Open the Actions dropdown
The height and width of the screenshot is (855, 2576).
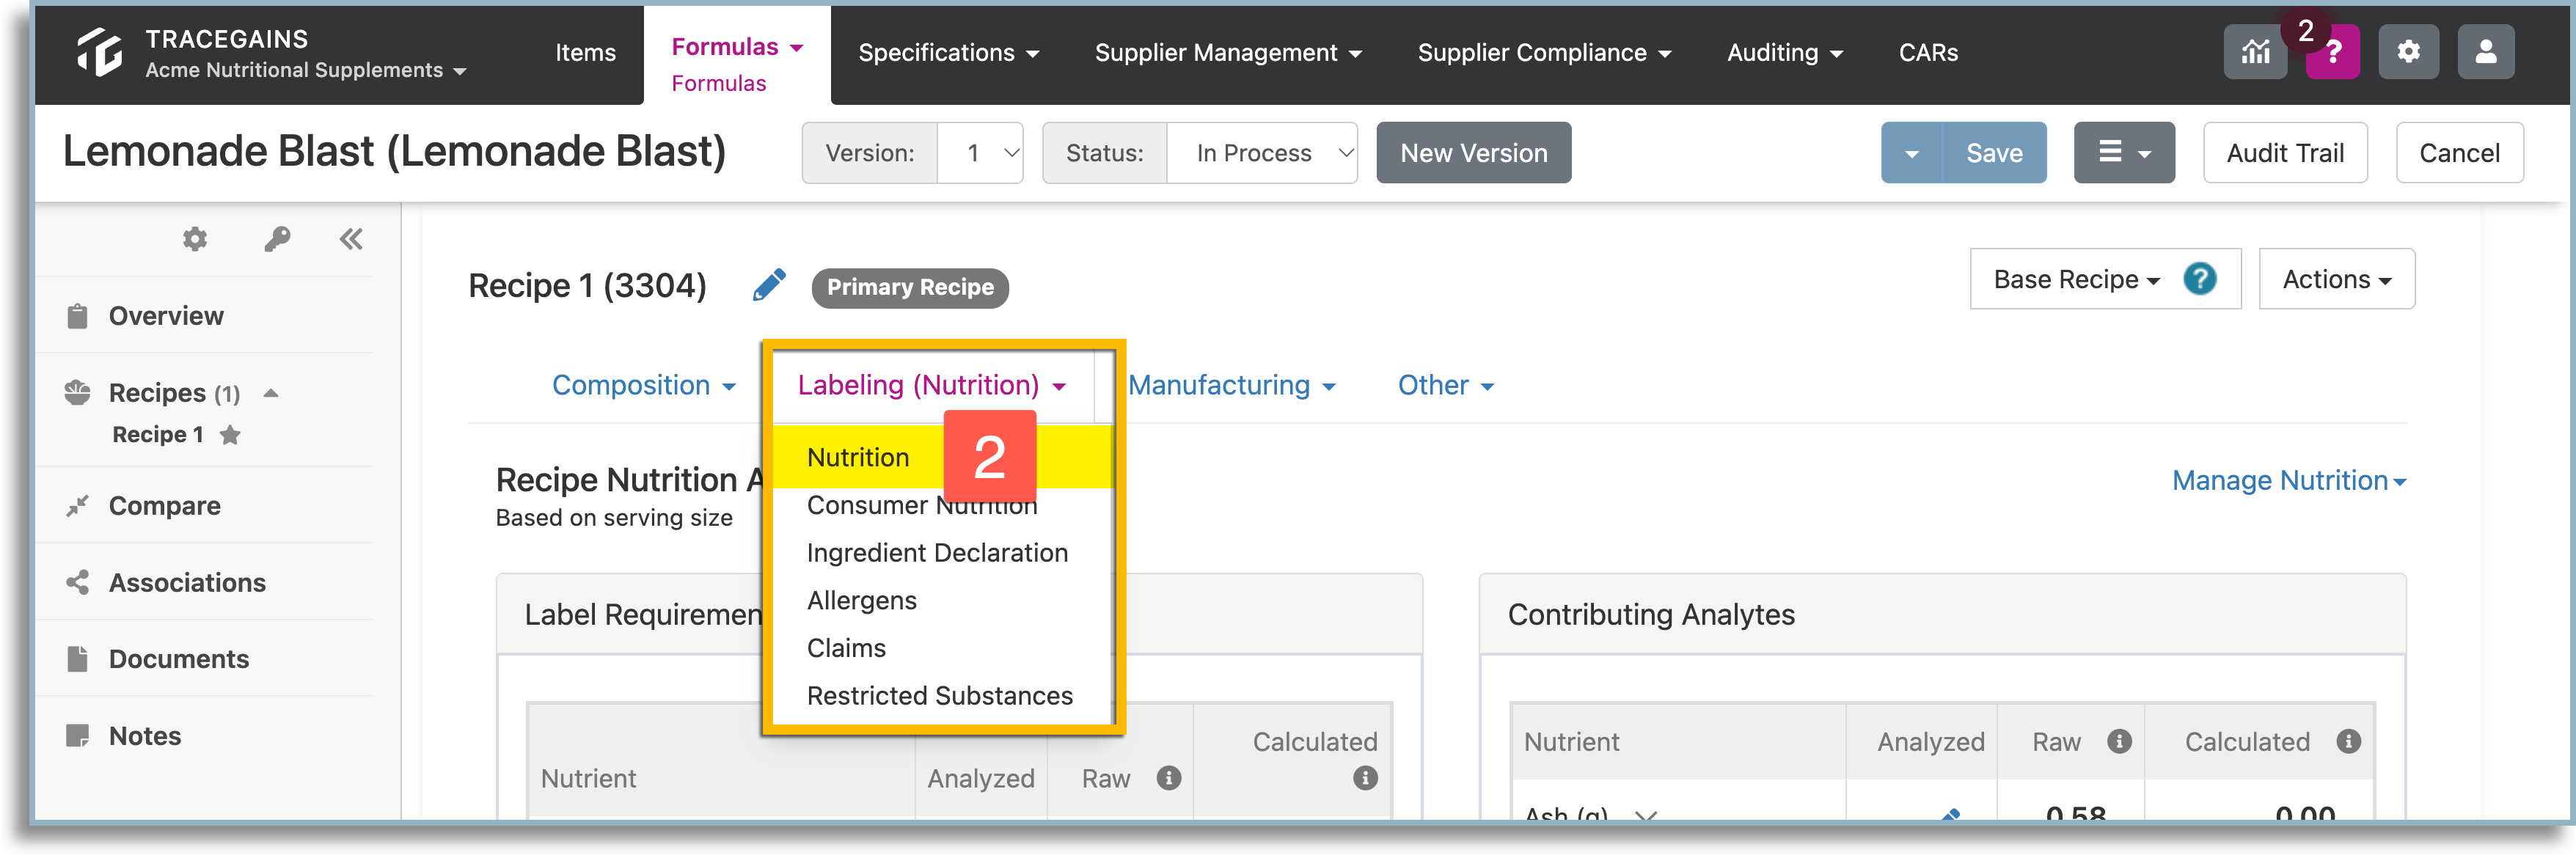tap(2336, 279)
